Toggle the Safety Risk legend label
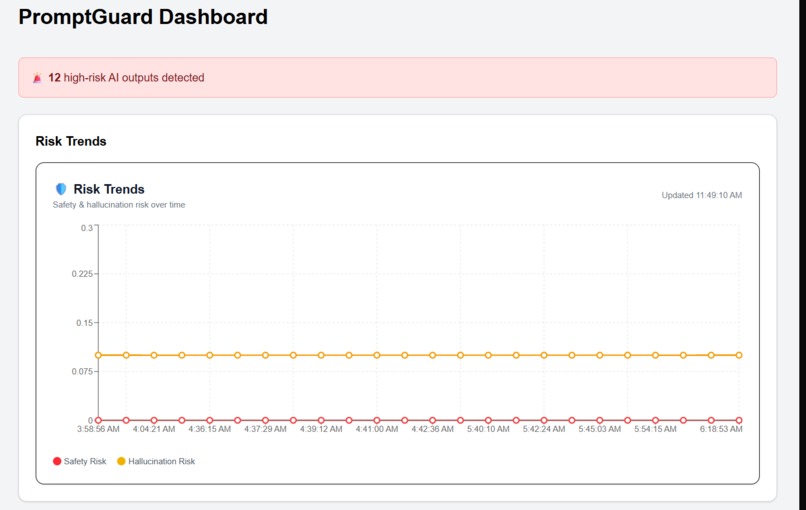The image size is (806, 510). (x=85, y=461)
